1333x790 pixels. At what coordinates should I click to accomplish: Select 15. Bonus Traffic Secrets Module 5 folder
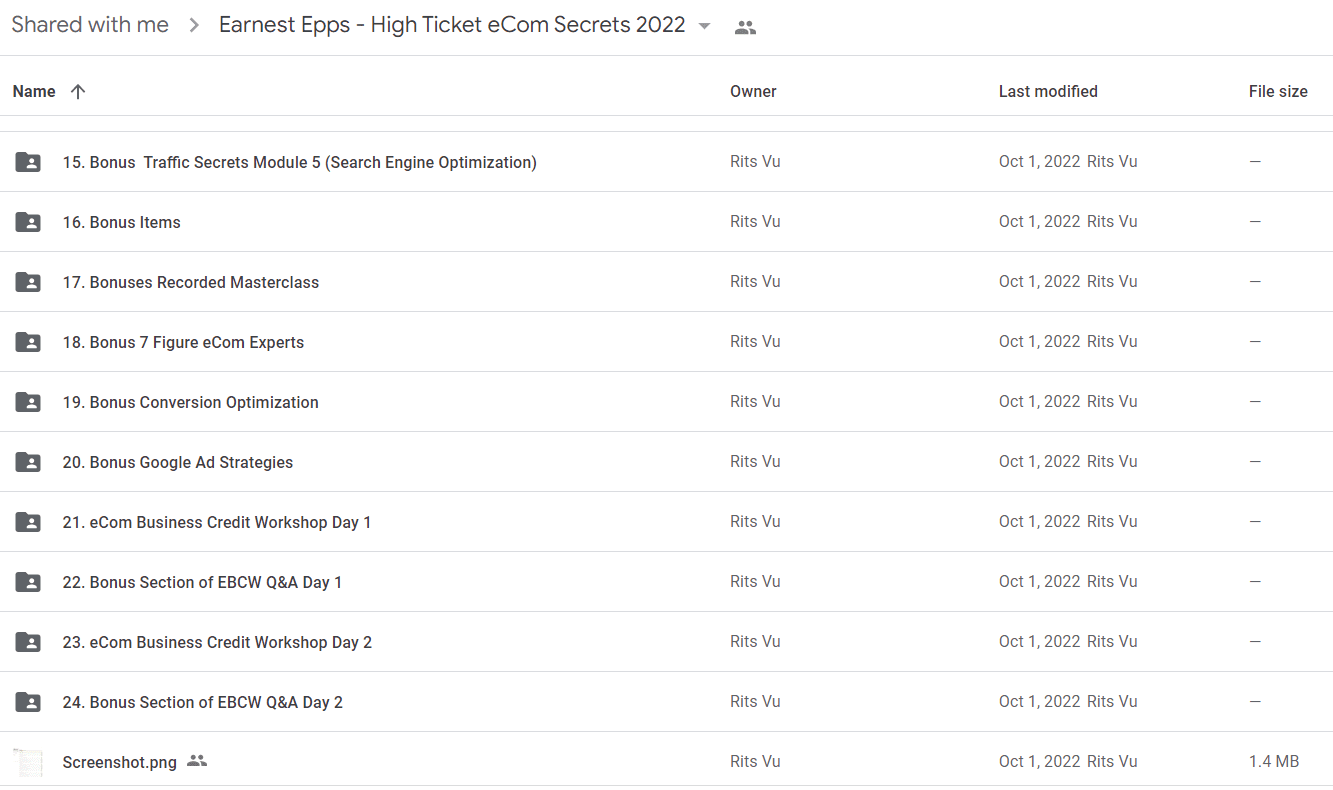[x=666, y=162]
